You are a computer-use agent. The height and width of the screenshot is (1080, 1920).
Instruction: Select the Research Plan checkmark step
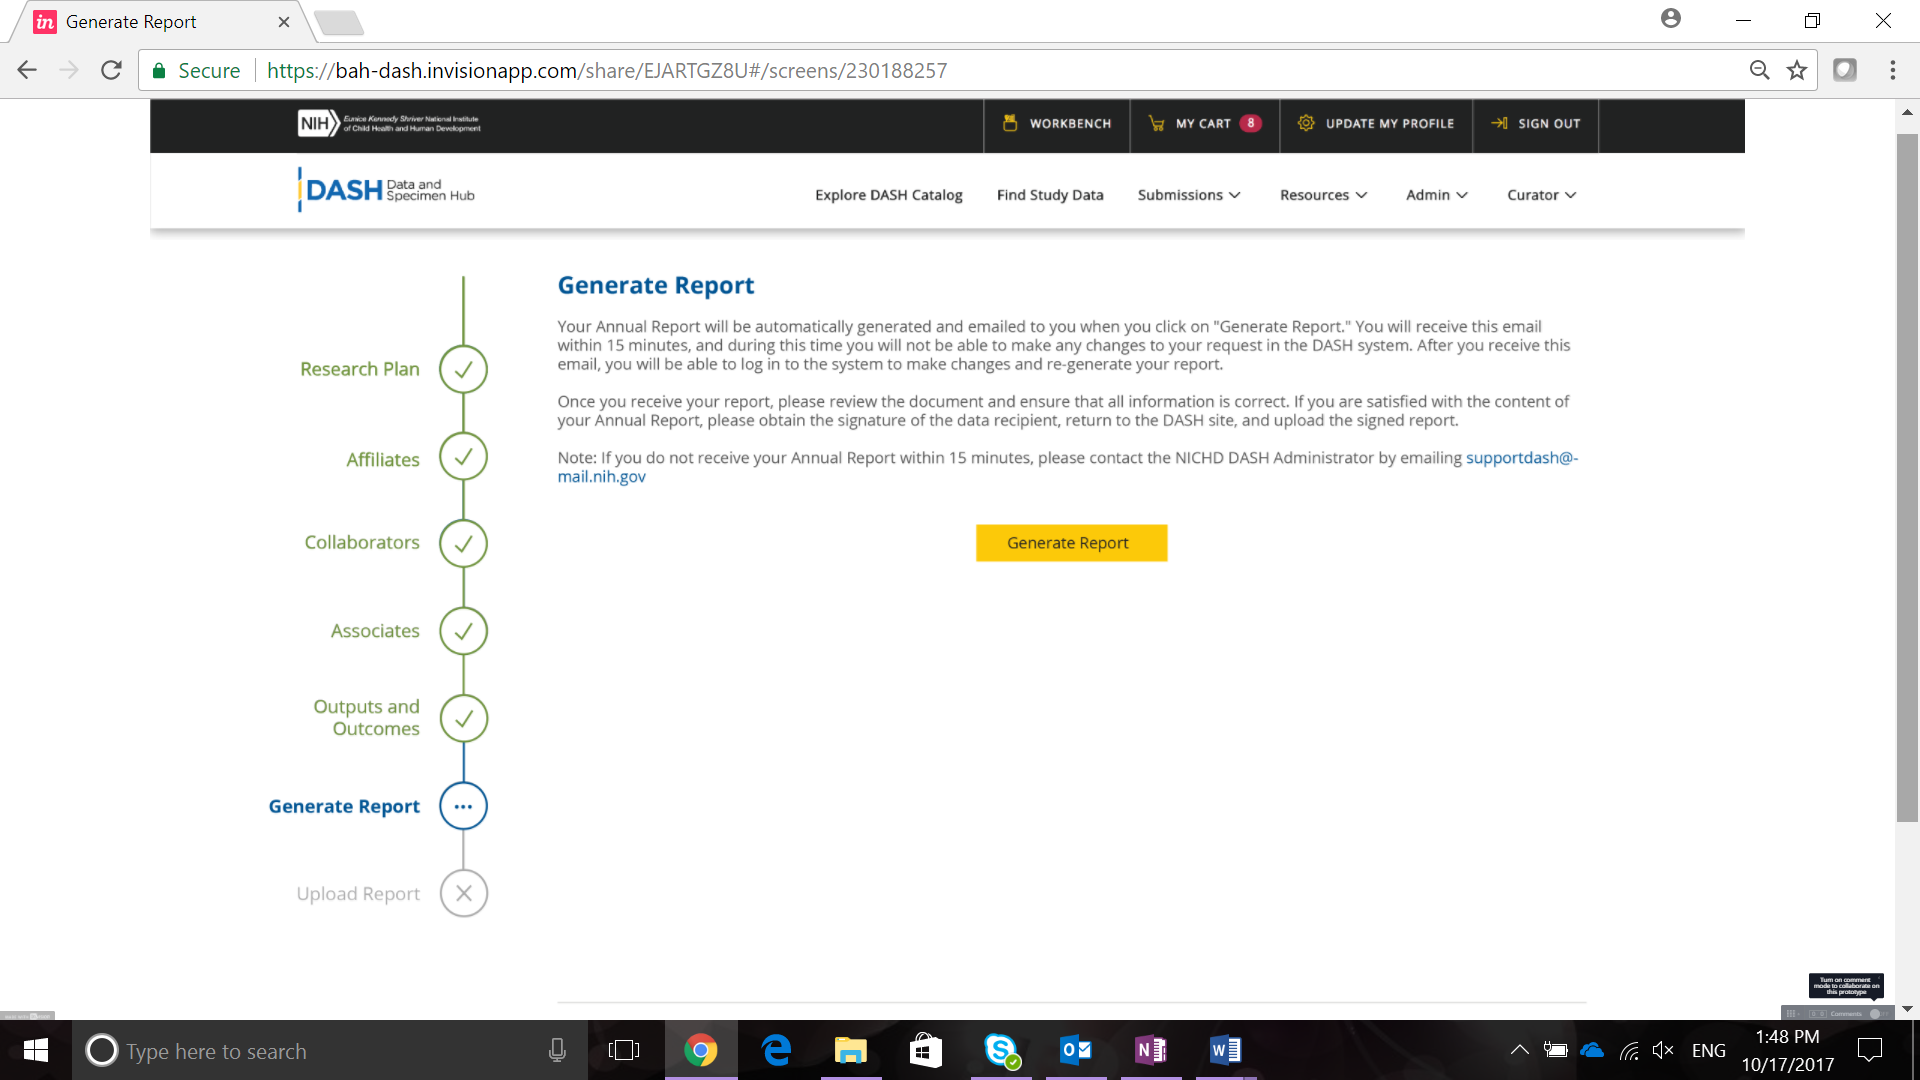(463, 369)
